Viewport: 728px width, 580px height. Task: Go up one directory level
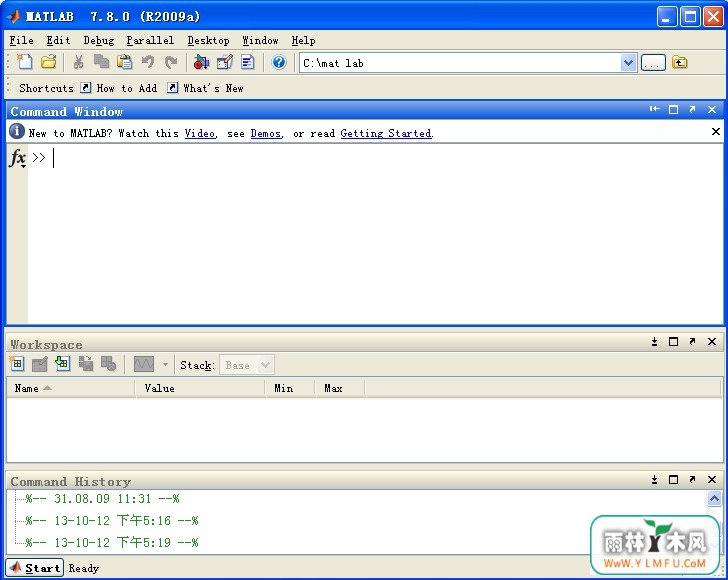tap(679, 62)
